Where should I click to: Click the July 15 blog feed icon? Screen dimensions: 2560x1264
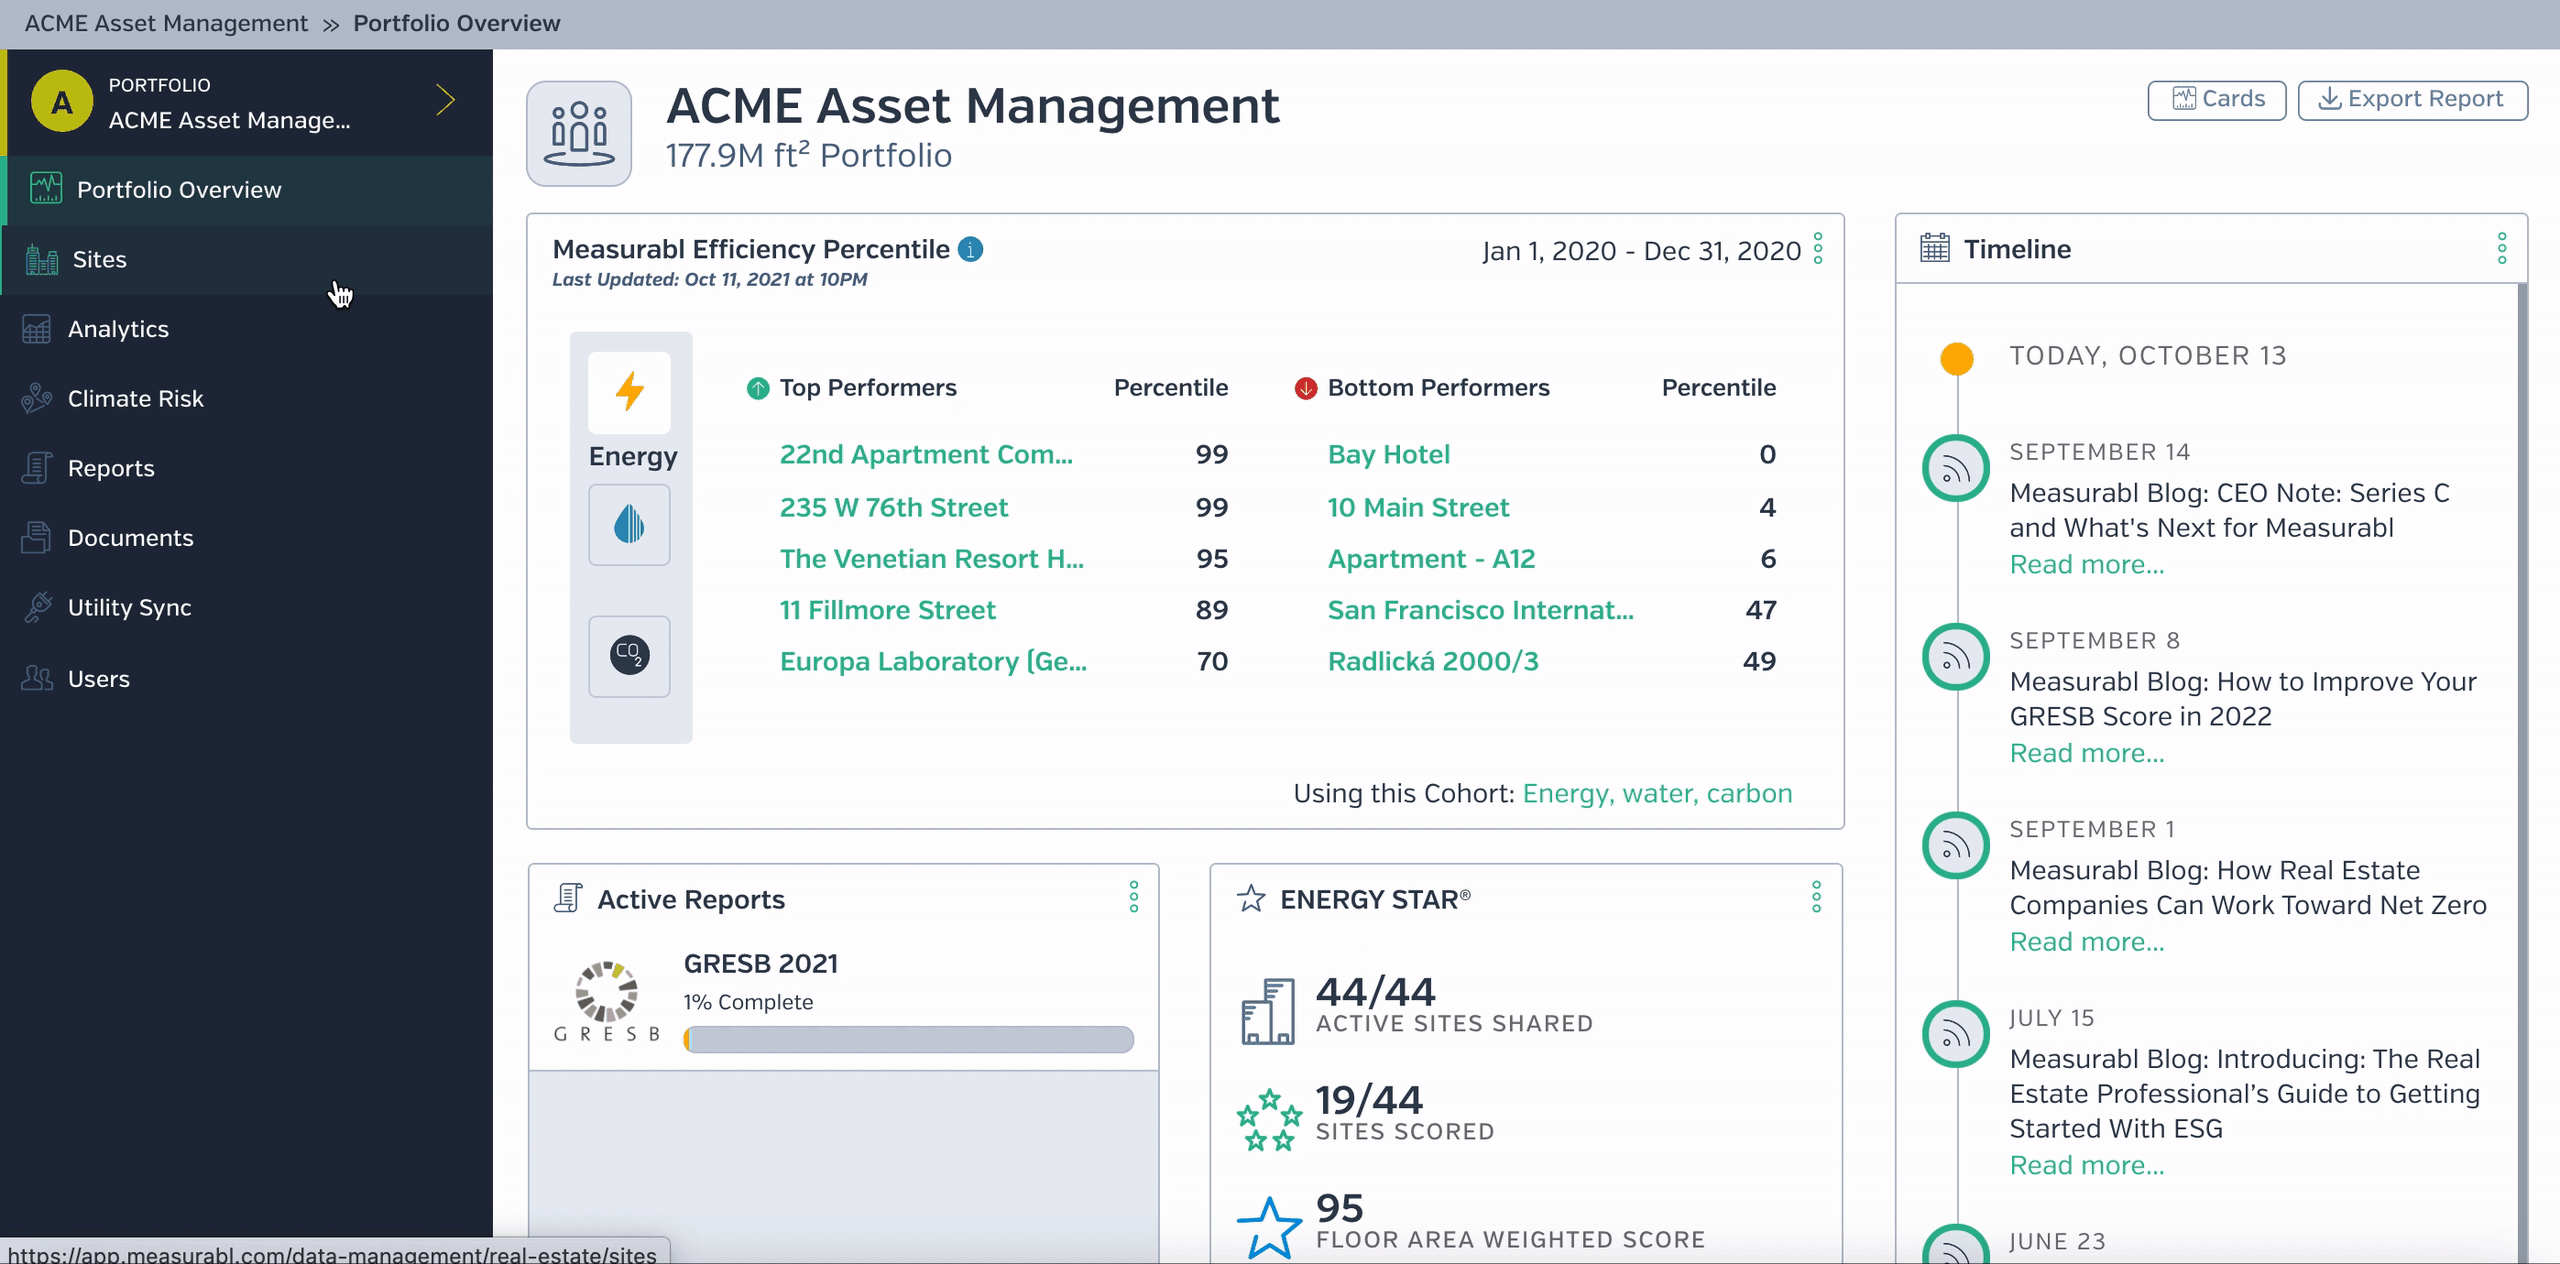1956,1035
